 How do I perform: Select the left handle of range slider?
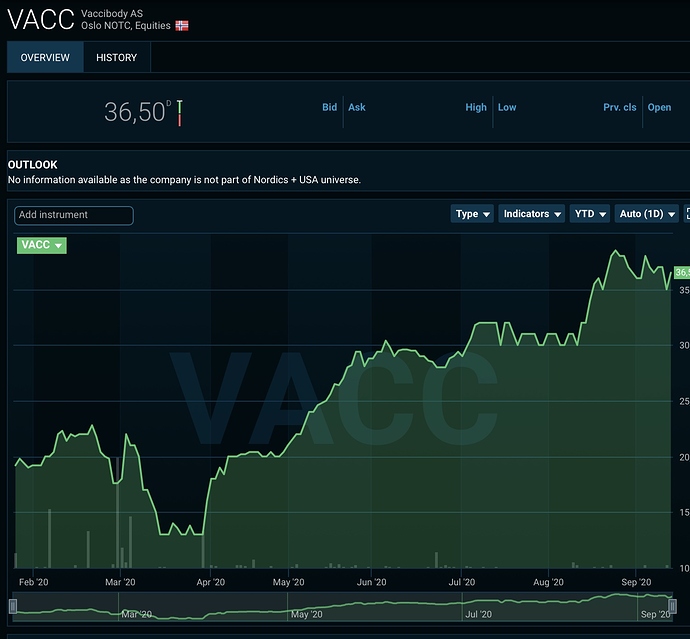pyautogui.click(x=13, y=606)
